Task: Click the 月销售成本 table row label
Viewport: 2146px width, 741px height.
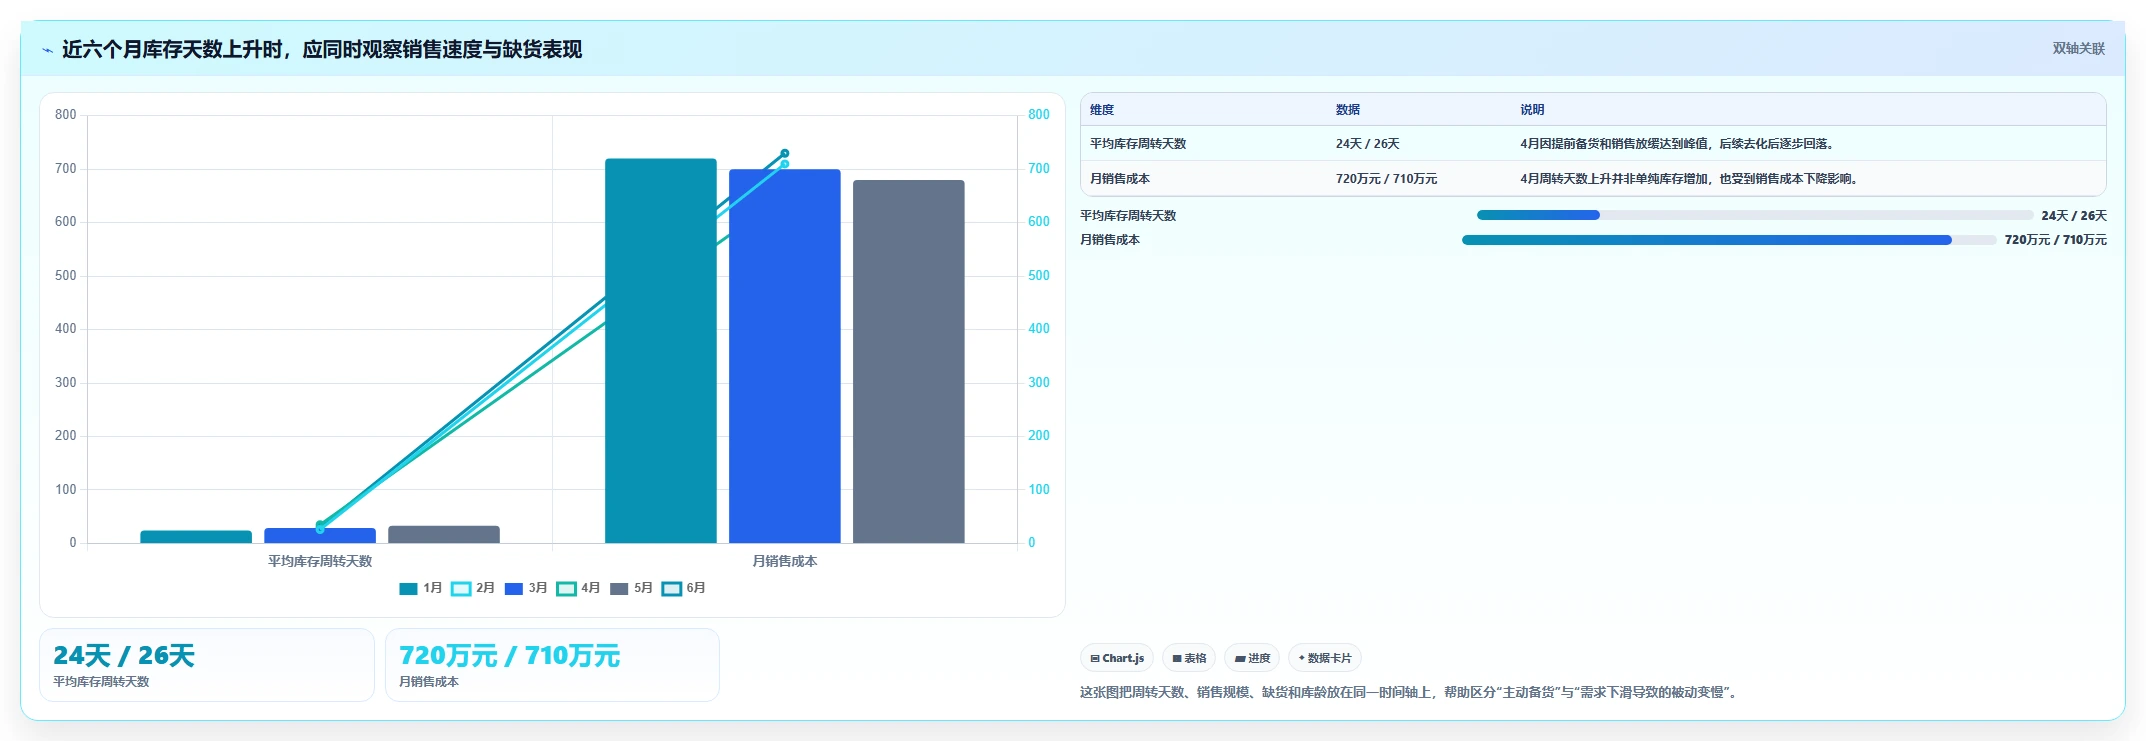Action: click(x=1120, y=179)
